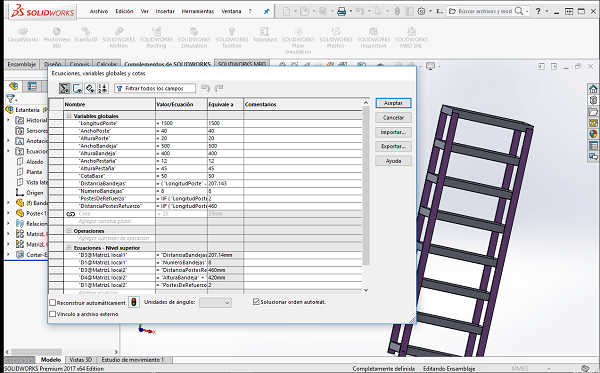Open the PropertyManager tab icon

[x=32, y=86]
